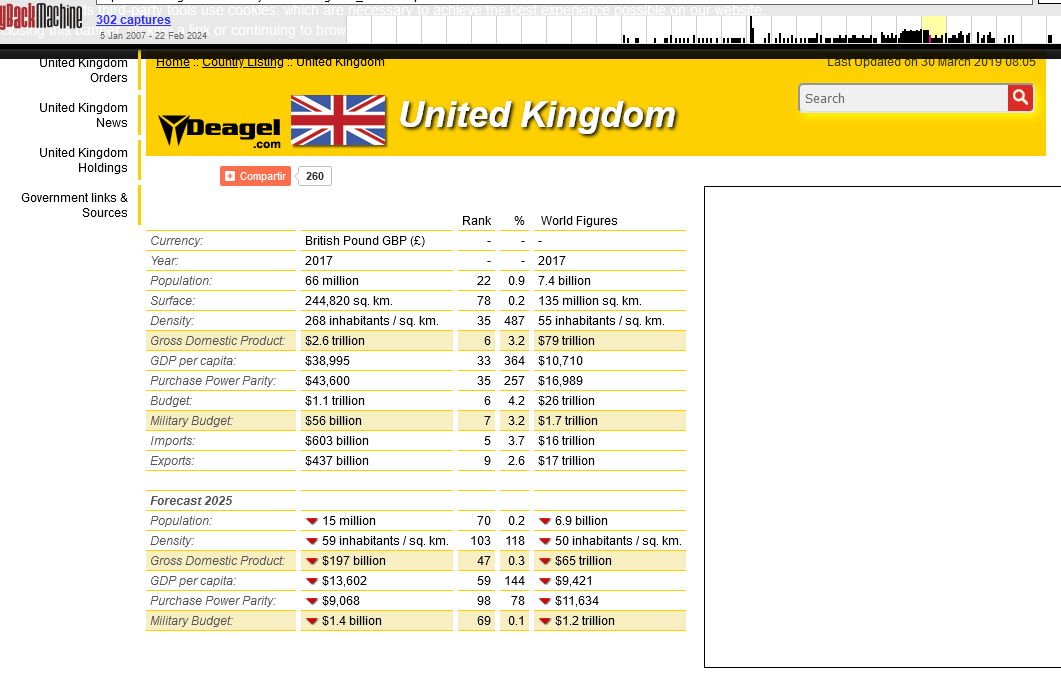1061x676 pixels.
Task: Click the 260 share count bubble
Action: point(315,176)
